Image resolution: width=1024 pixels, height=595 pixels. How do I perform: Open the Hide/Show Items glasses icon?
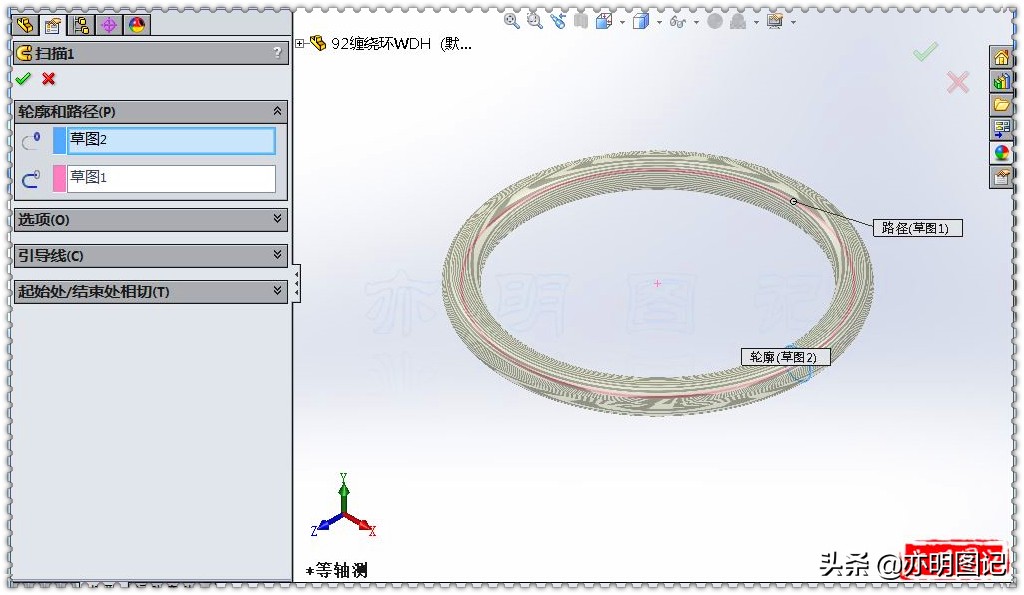[x=676, y=21]
